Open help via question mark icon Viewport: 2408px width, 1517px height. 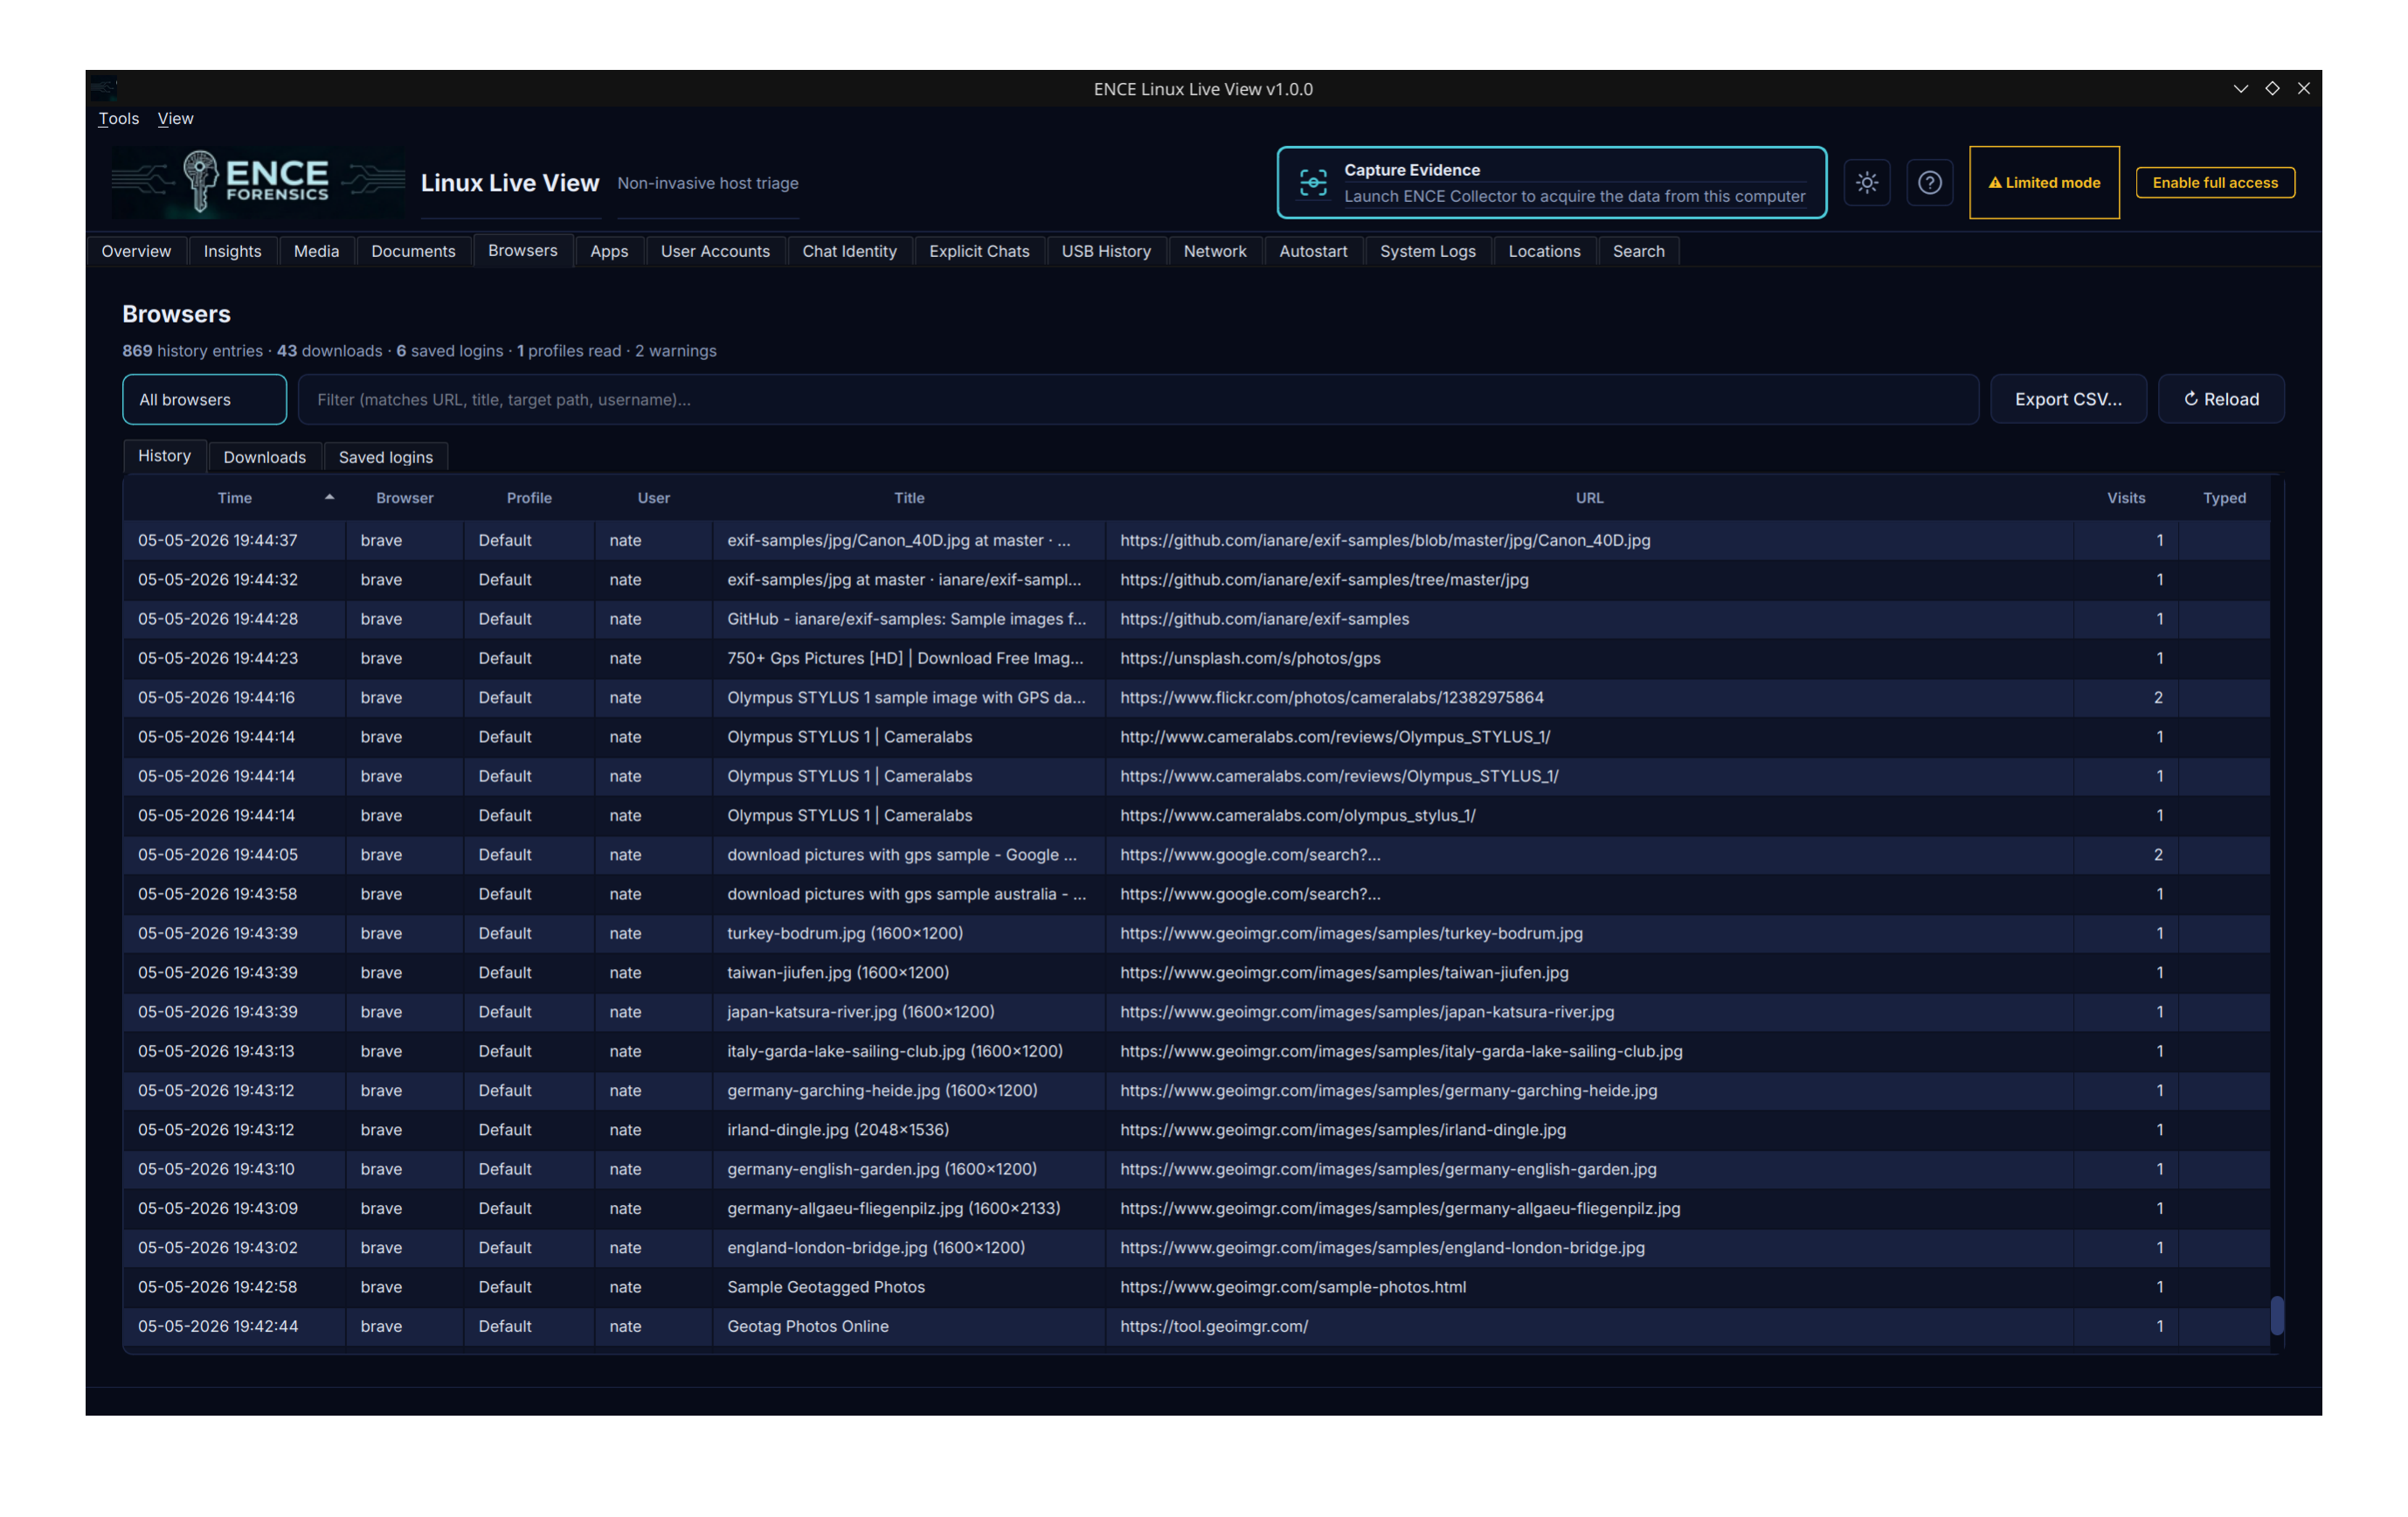[1929, 182]
